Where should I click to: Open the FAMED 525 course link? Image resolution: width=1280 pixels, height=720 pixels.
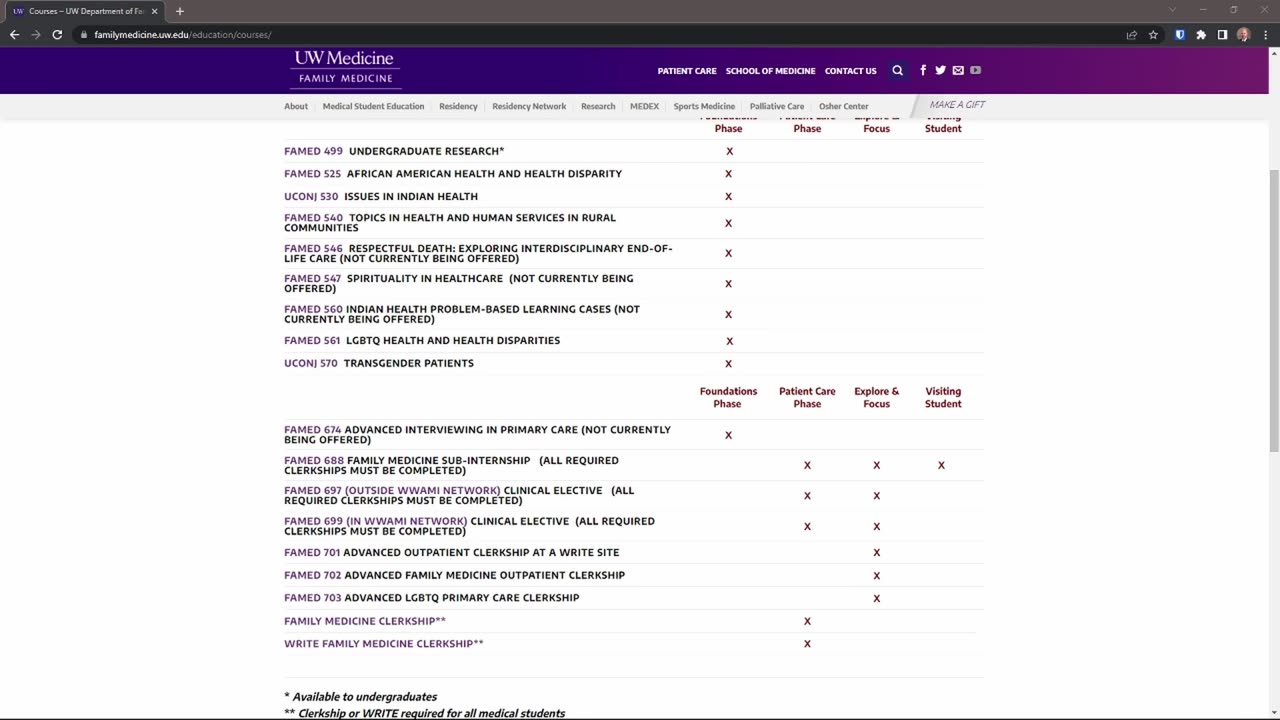(312, 174)
